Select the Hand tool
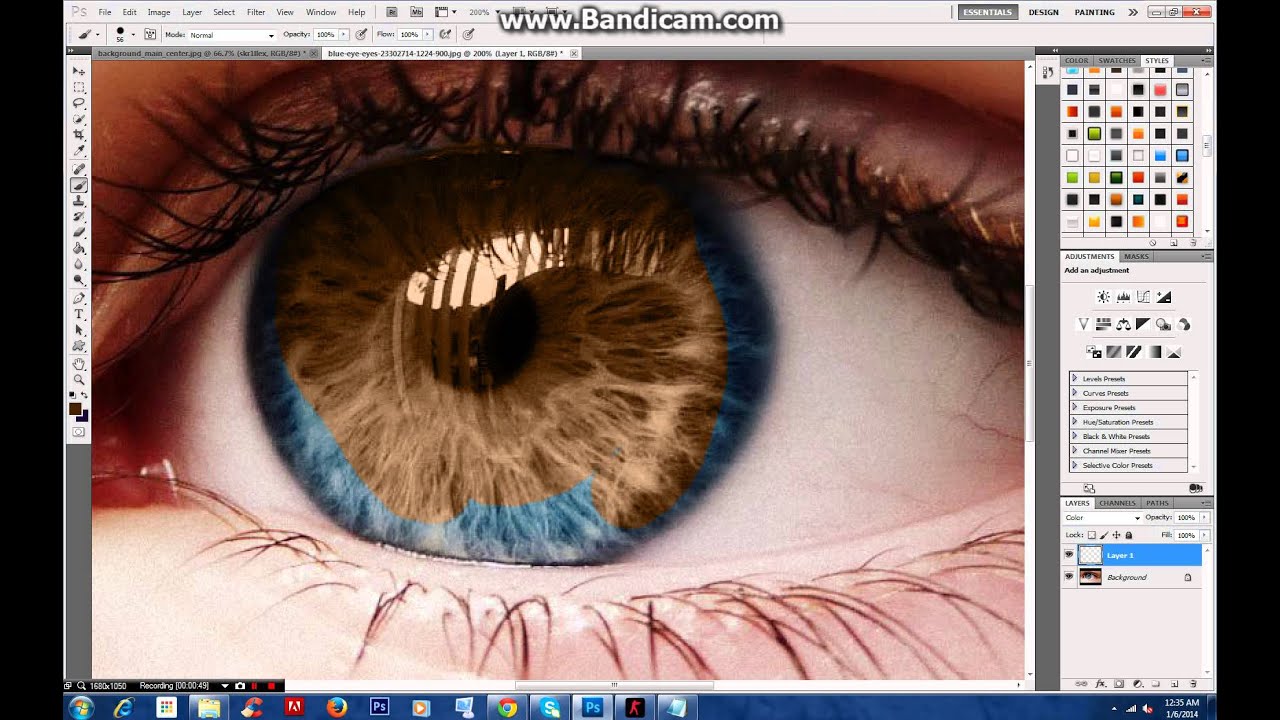Image resolution: width=1280 pixels, height=720 pixels. tap(79, 364)
